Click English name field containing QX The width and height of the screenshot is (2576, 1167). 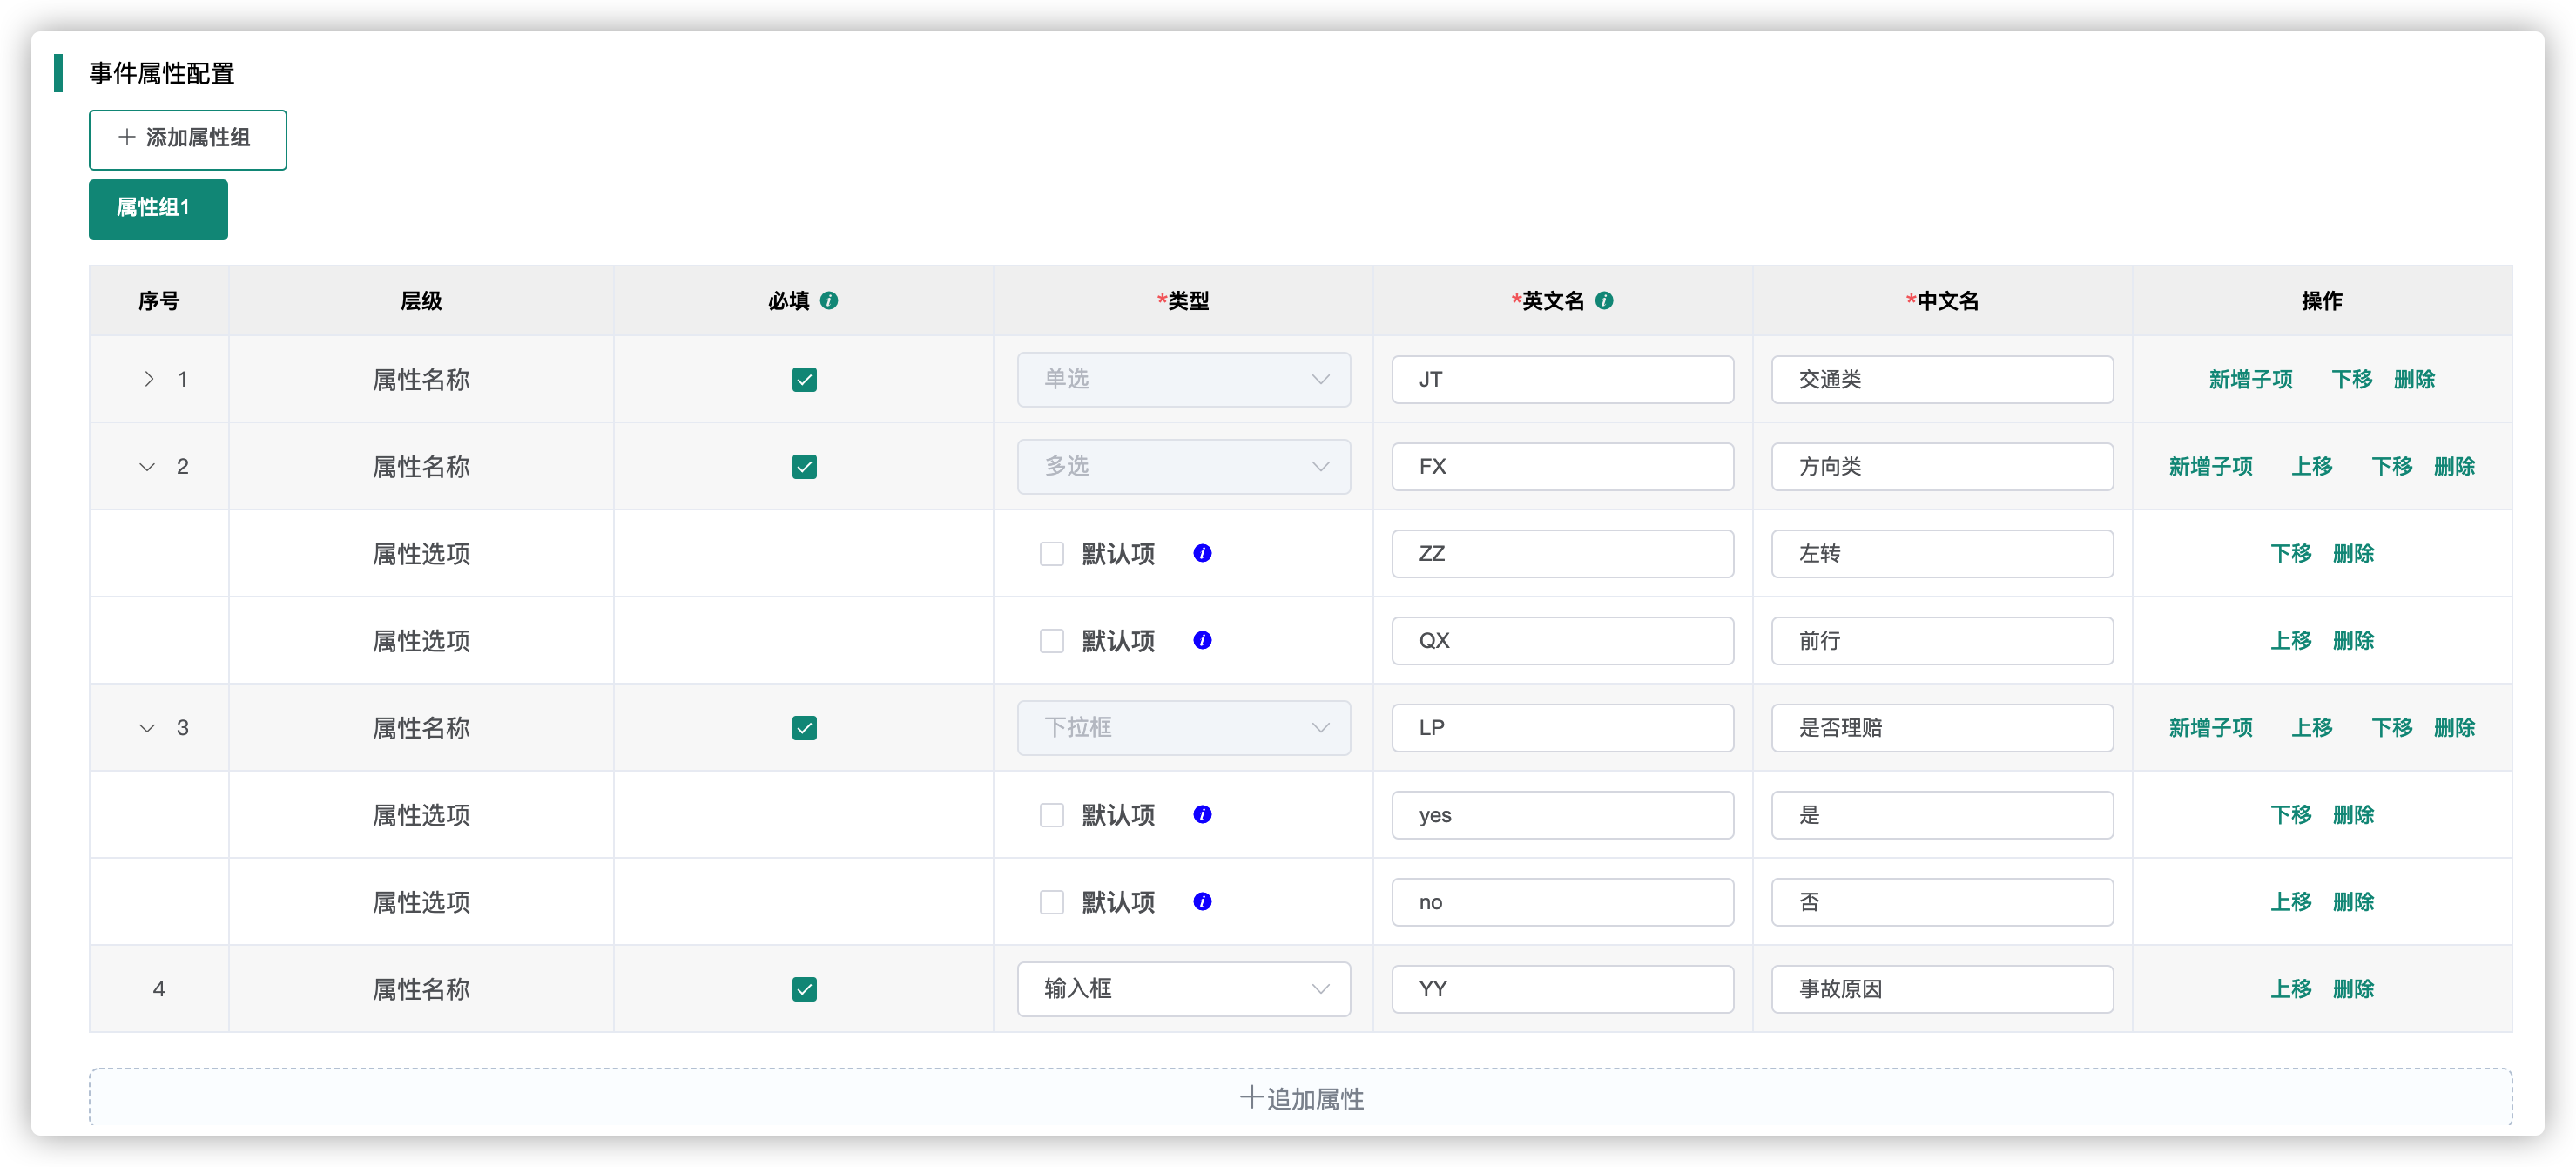click(1562, 640)
